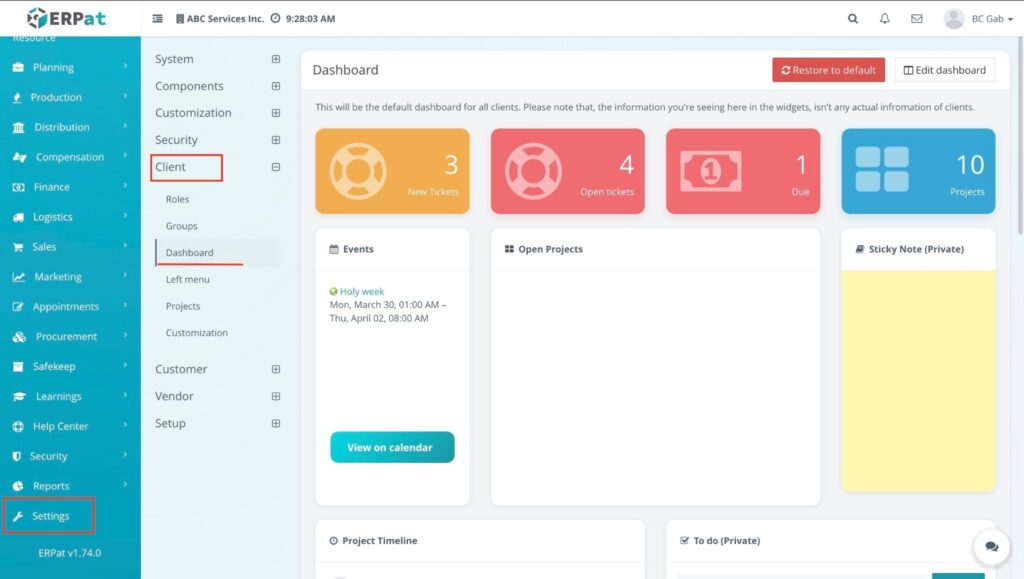Select Left menu under Client
Viewport: 1024px width, 579px height.
coord(188,280)
